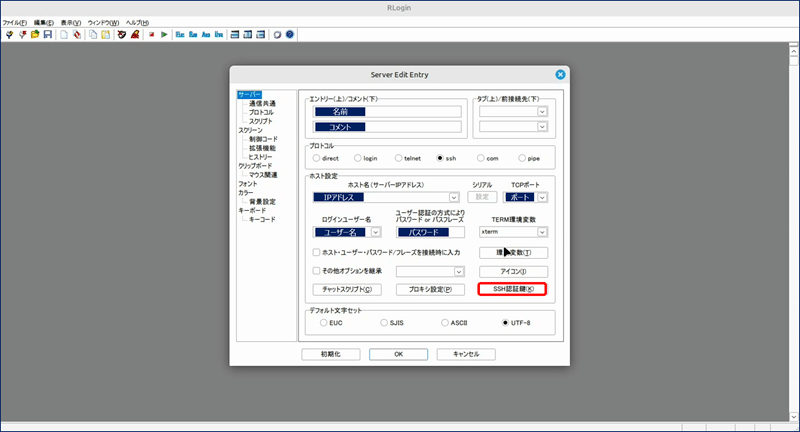Confirm with the OK button
The width and height of the screenshot is (800, 432).
(398, 354)
